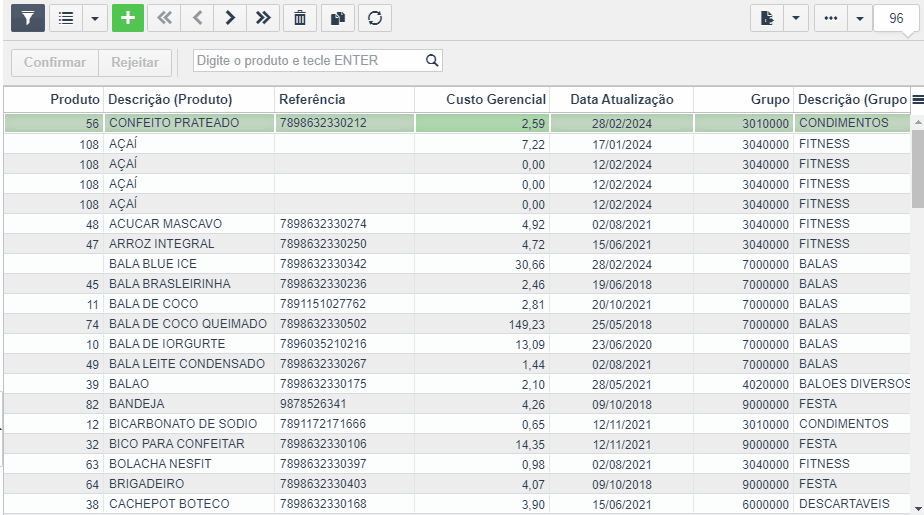Viewport: 924px width, 515px height.
Task: Go to previous record arrow
Action: [197, 18]
